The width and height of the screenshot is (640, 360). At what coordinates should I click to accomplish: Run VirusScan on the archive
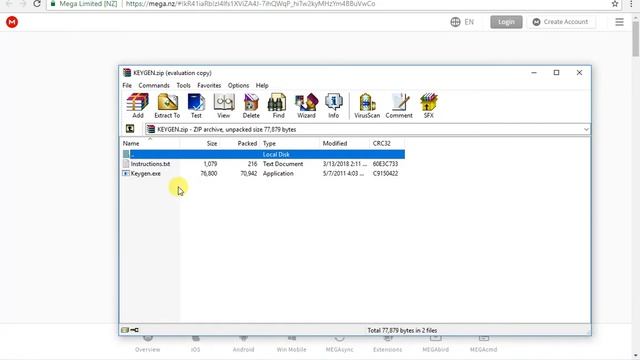pyautogui.click(x=367, y=106)
